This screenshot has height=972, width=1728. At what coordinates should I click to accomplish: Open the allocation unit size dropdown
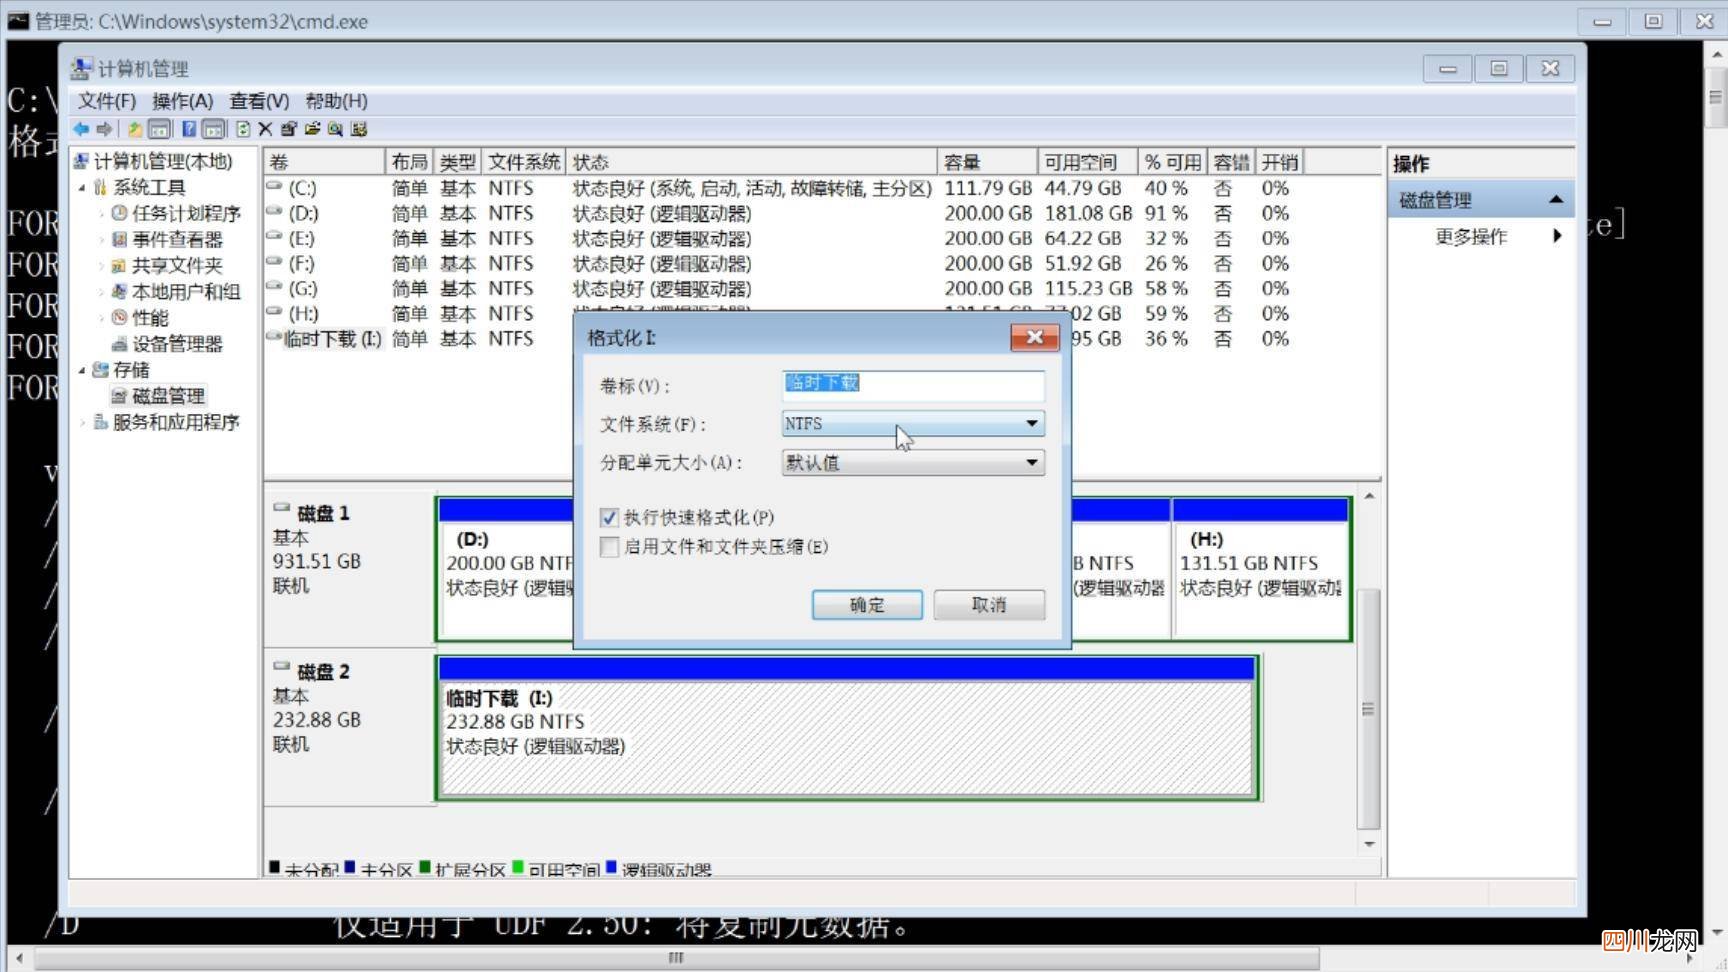913,462
